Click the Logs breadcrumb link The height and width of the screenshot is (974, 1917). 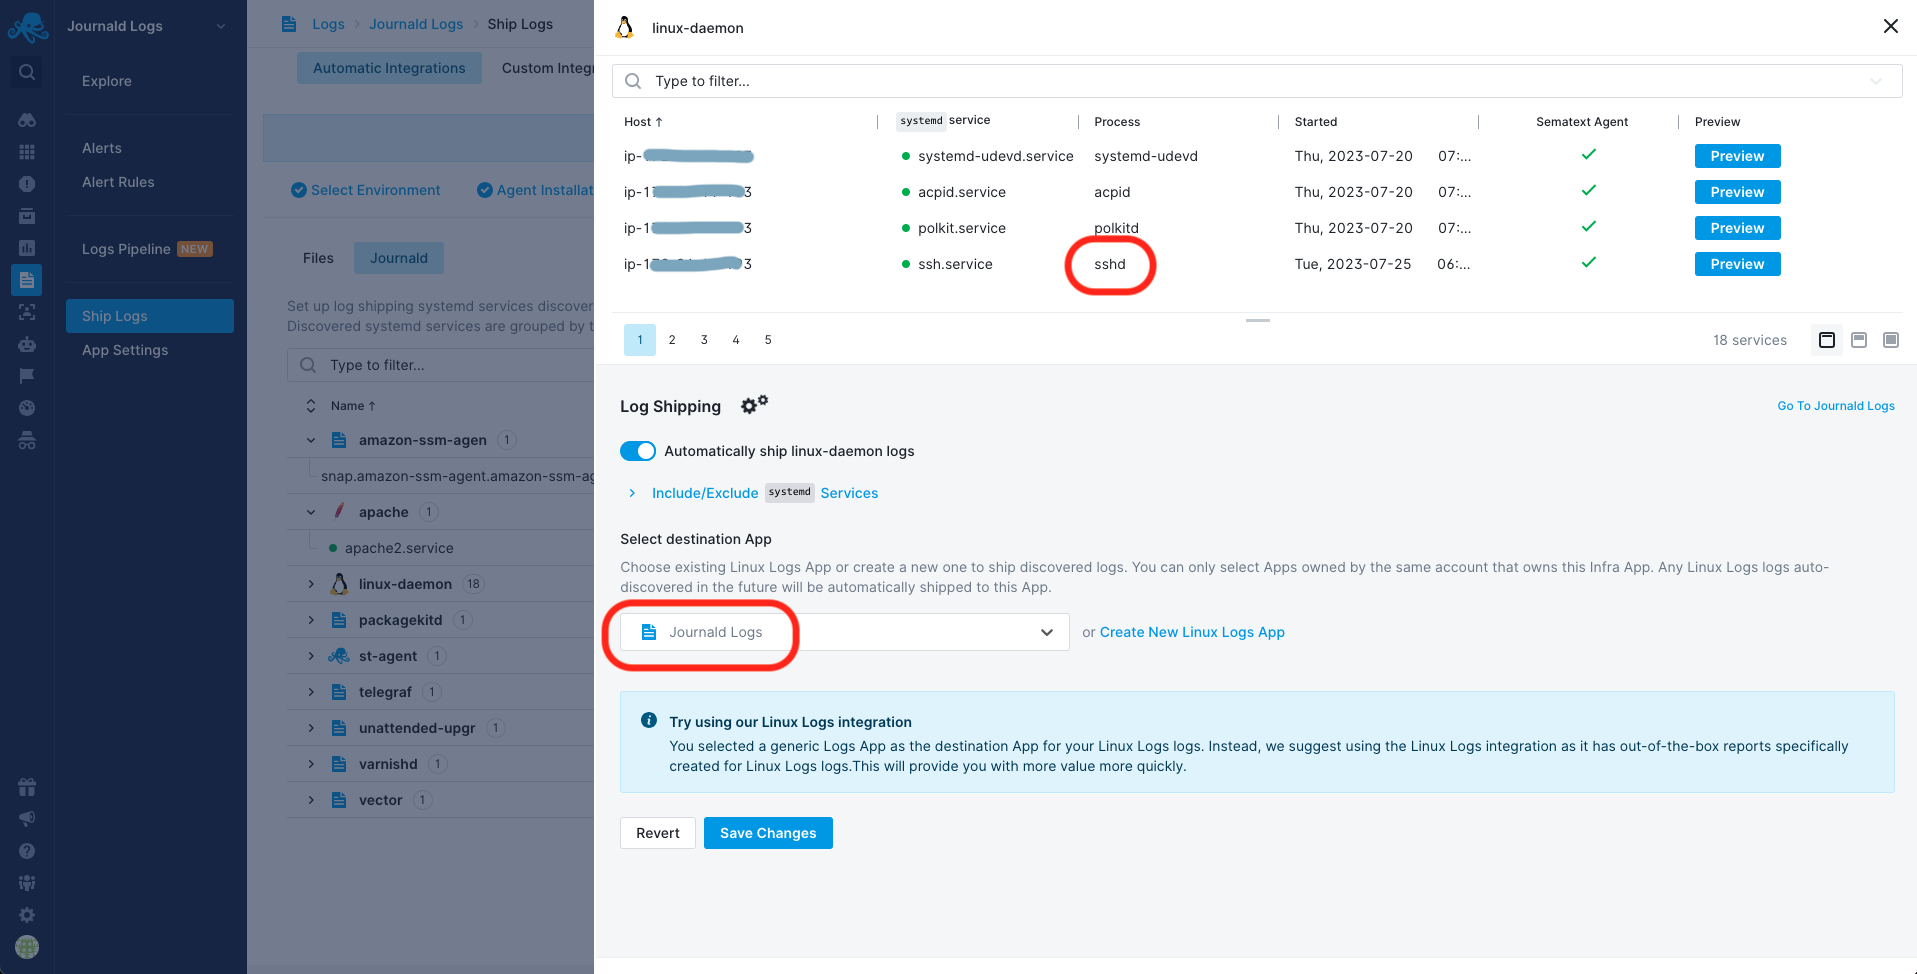click(x=328, y=24)
